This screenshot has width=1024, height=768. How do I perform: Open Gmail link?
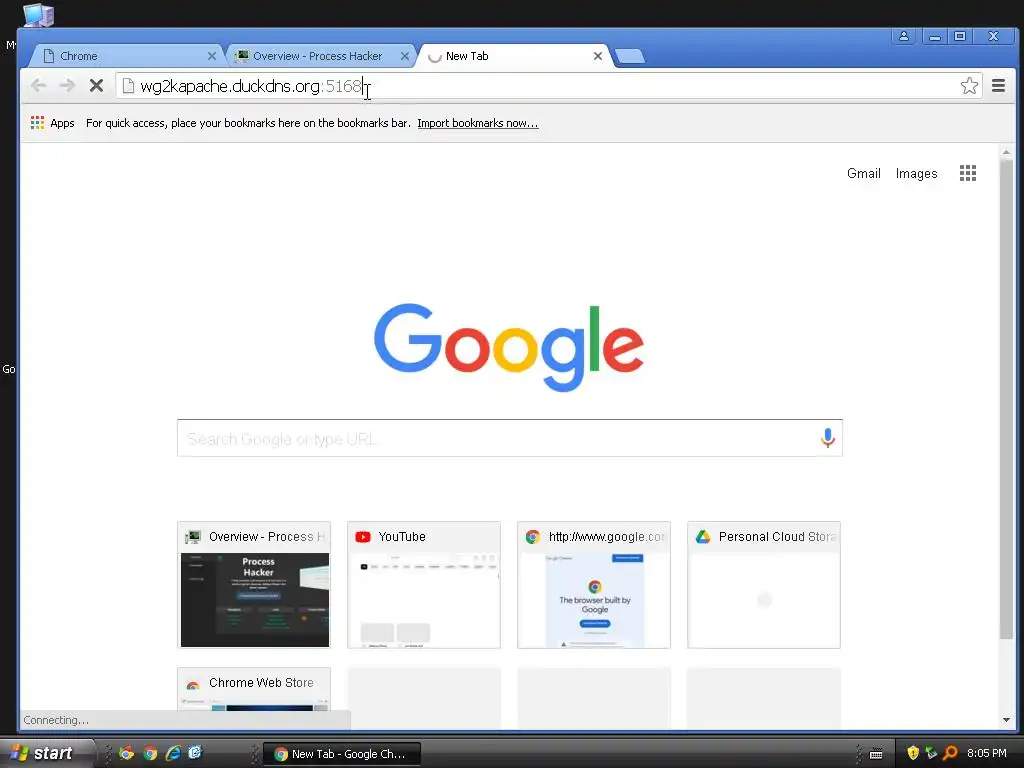863,173
